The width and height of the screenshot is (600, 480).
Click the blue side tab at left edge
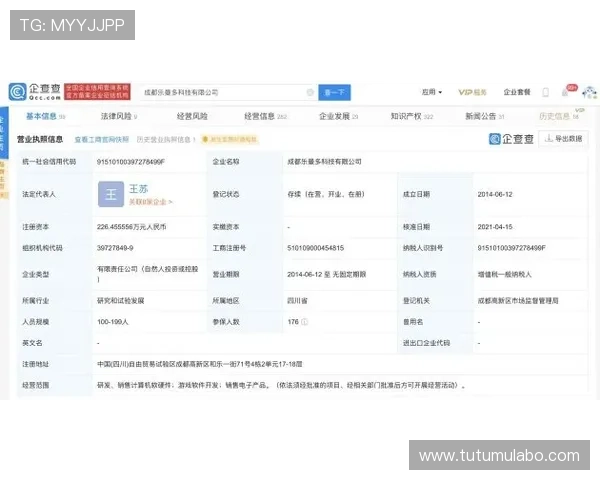[x=3, y=132]
